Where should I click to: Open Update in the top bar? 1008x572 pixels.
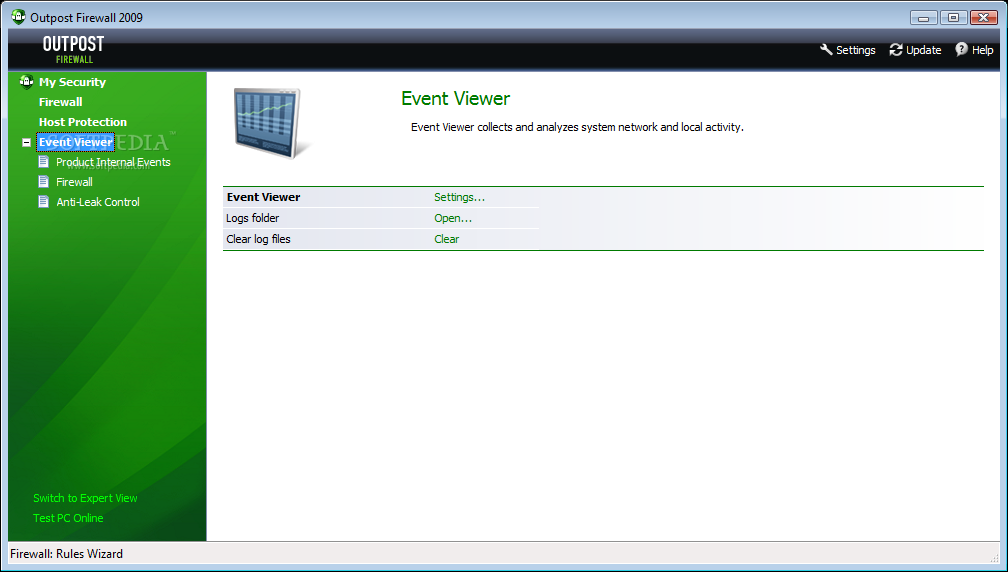pos(923,50)
